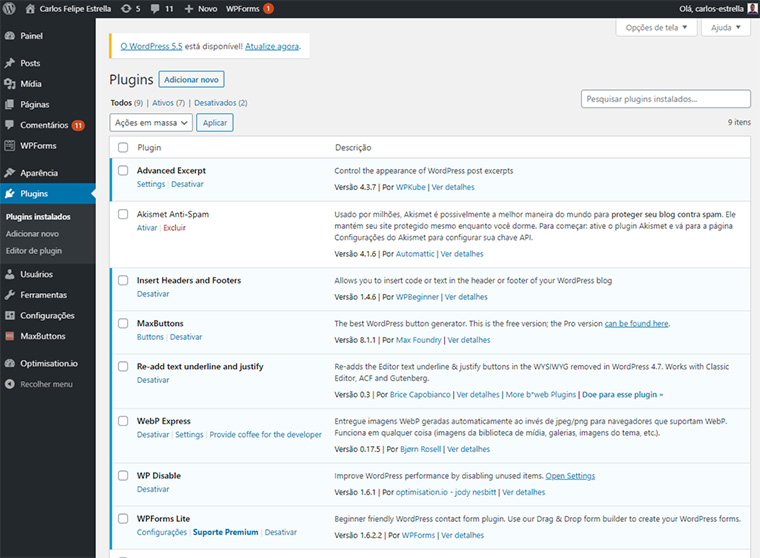Click the Atualize agora update link
Image resolution: width=760 pixels, height=558 pixels.
tap(272, 46)
